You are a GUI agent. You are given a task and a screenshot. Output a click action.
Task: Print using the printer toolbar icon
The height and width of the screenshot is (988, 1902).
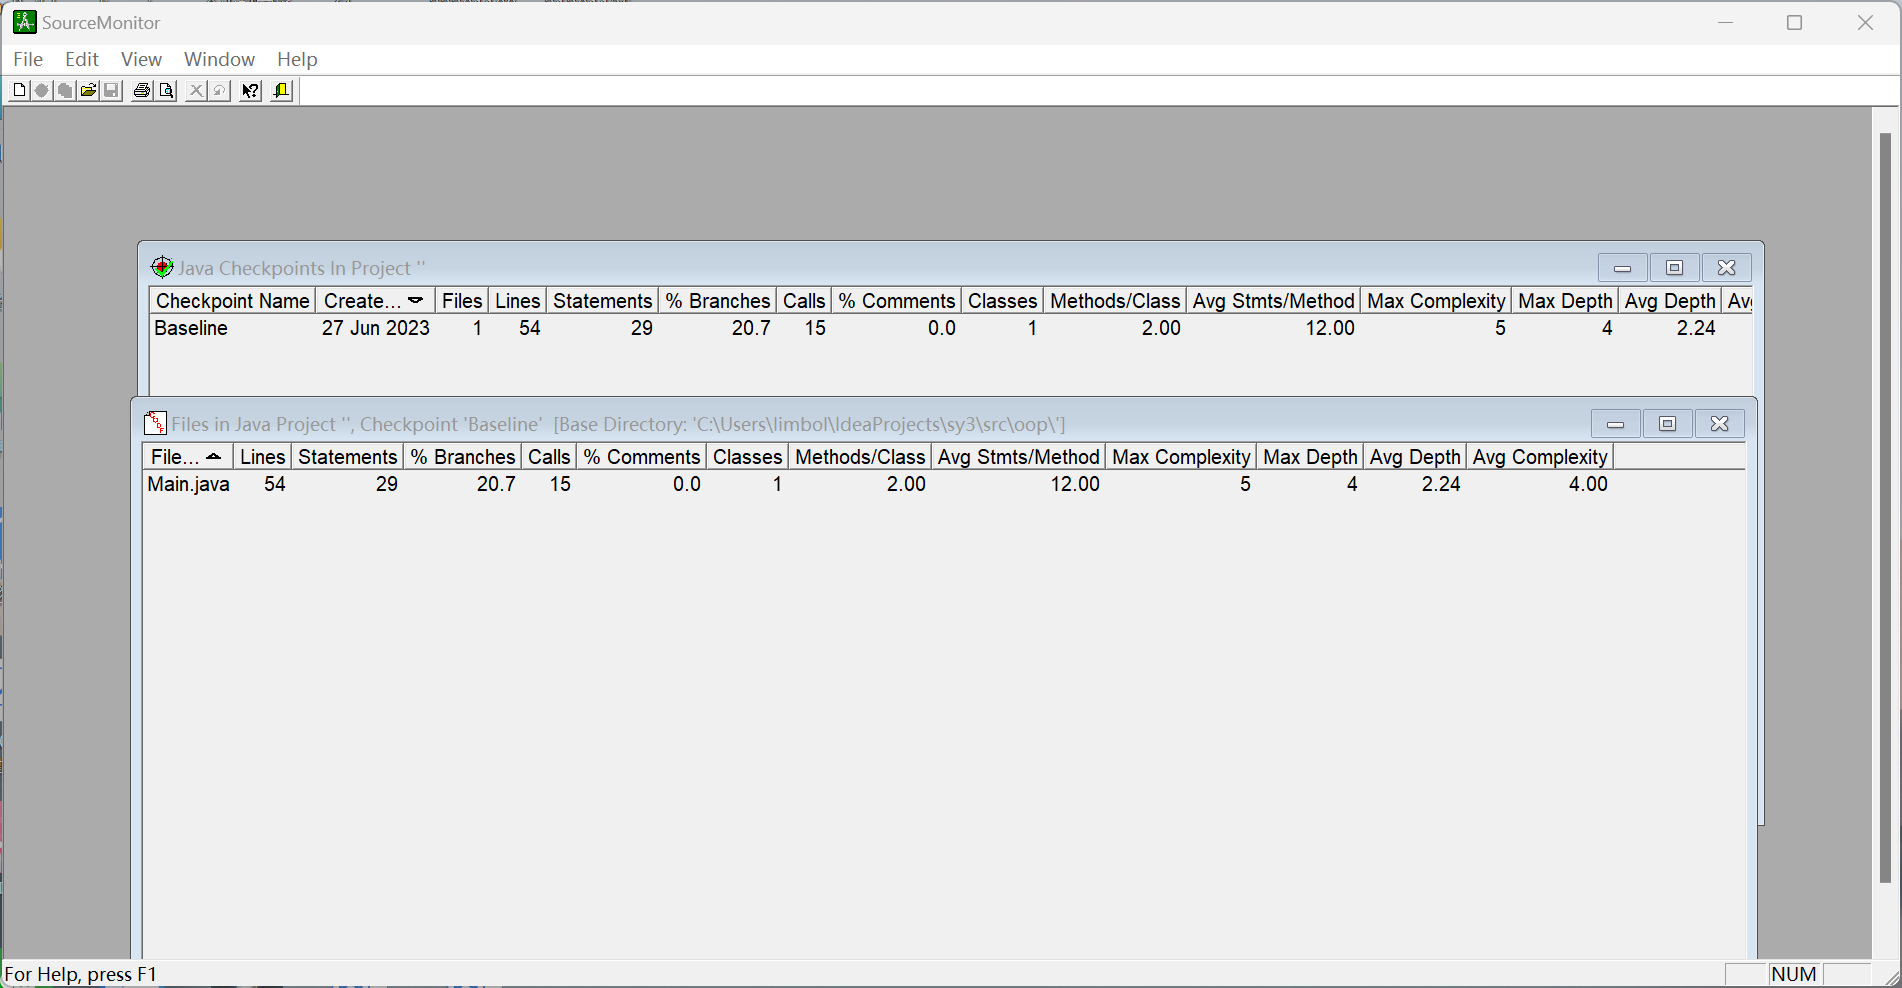tap(142, 91)
